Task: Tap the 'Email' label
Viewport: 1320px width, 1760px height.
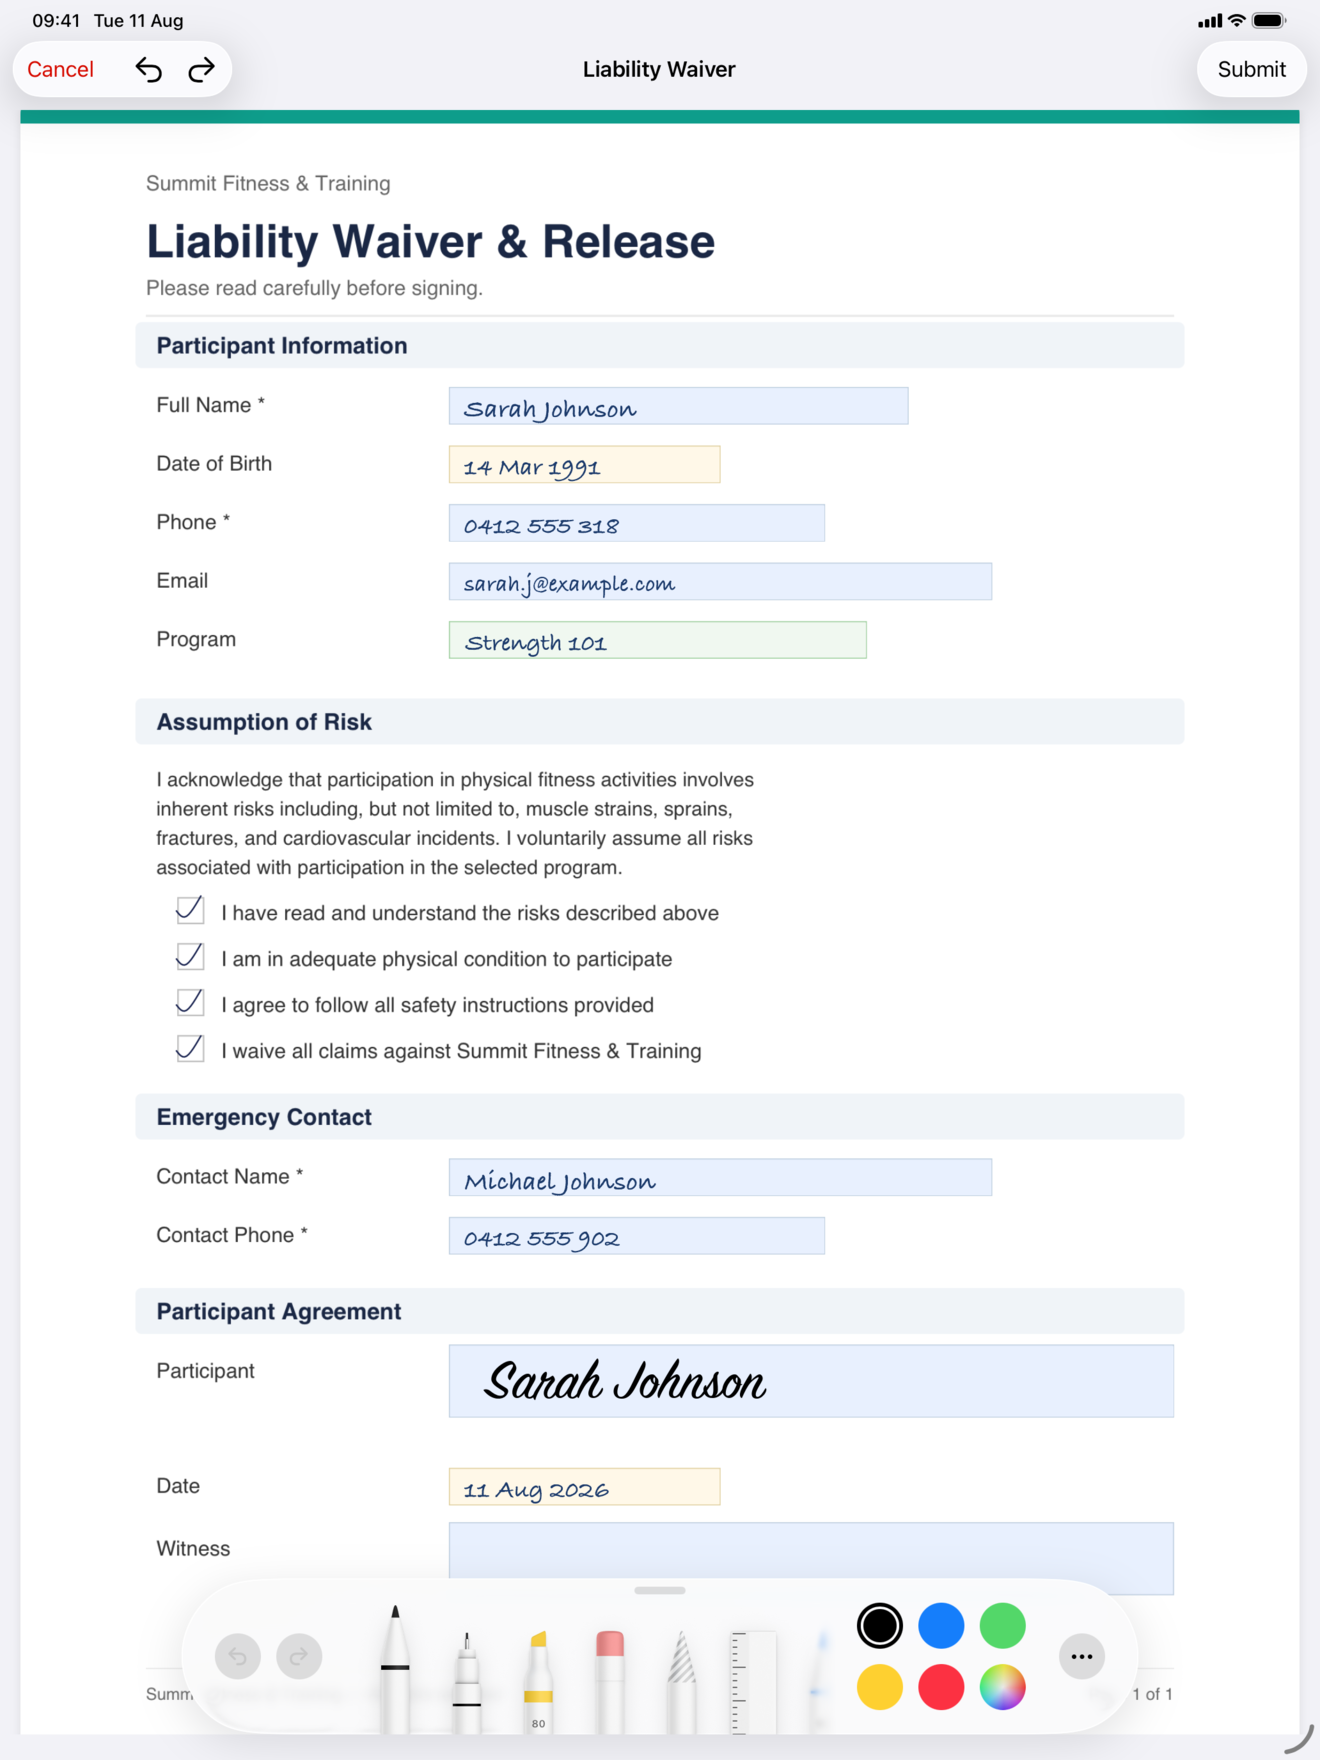Action: [x=182, y=581]
